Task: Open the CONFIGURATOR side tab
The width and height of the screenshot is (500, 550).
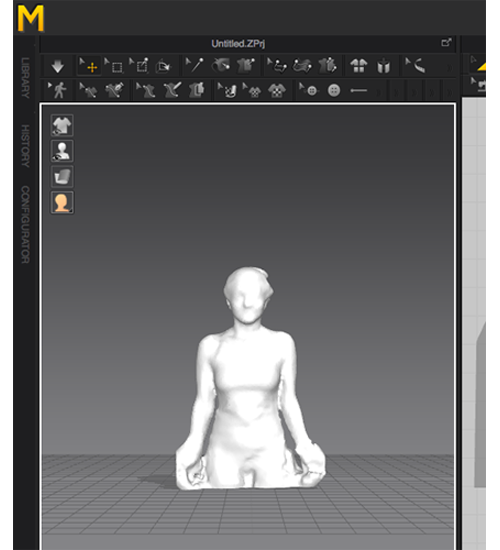Action: click(25, 224)
